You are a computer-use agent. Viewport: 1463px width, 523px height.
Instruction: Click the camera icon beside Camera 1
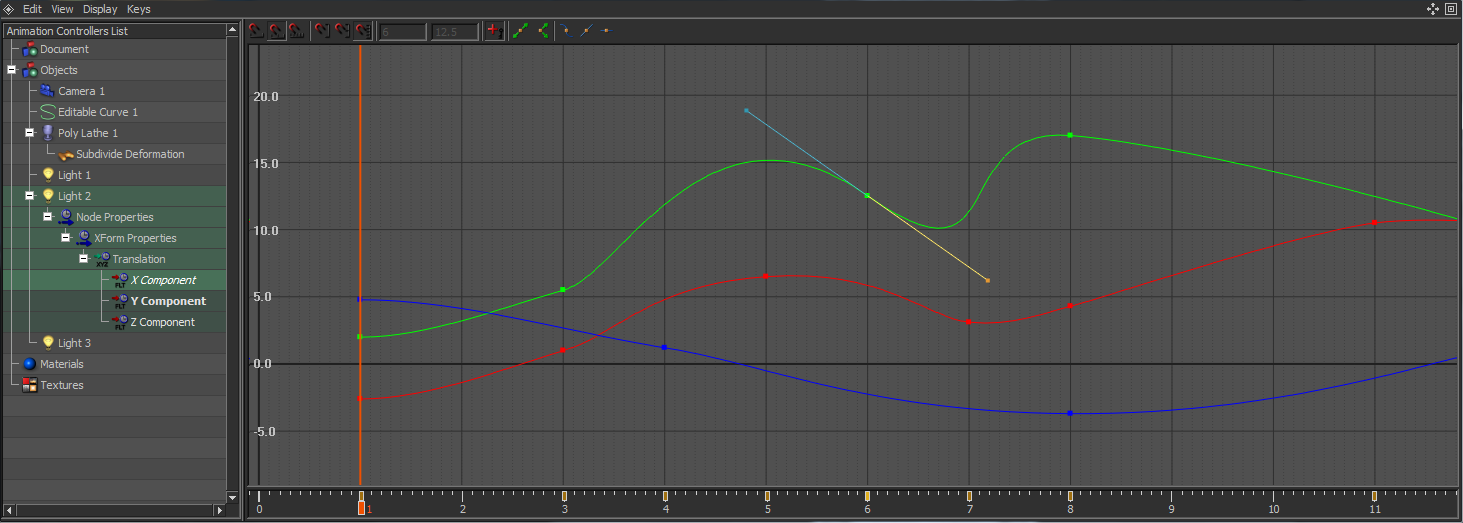tap(47, 91)
